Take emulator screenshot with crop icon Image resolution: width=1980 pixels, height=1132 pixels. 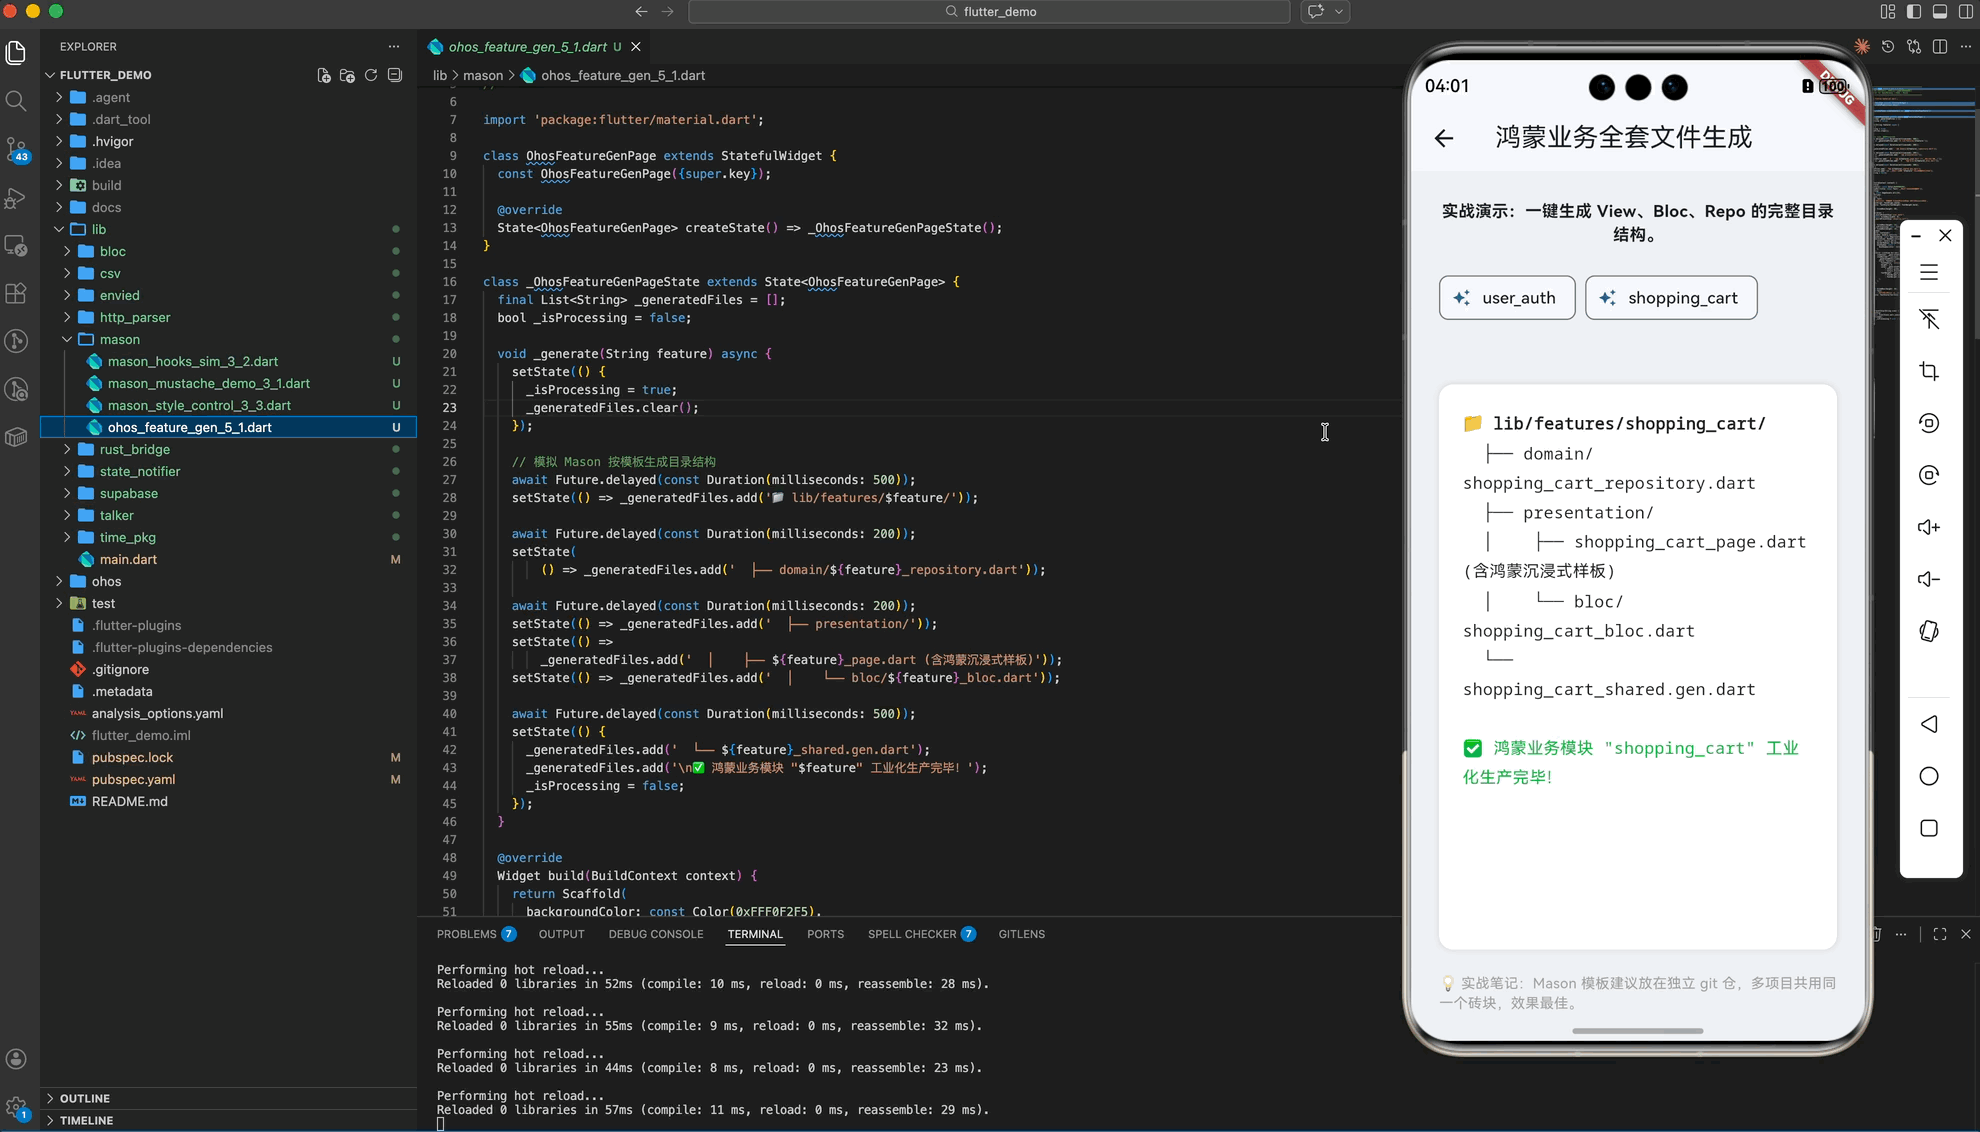(1929, 371)
